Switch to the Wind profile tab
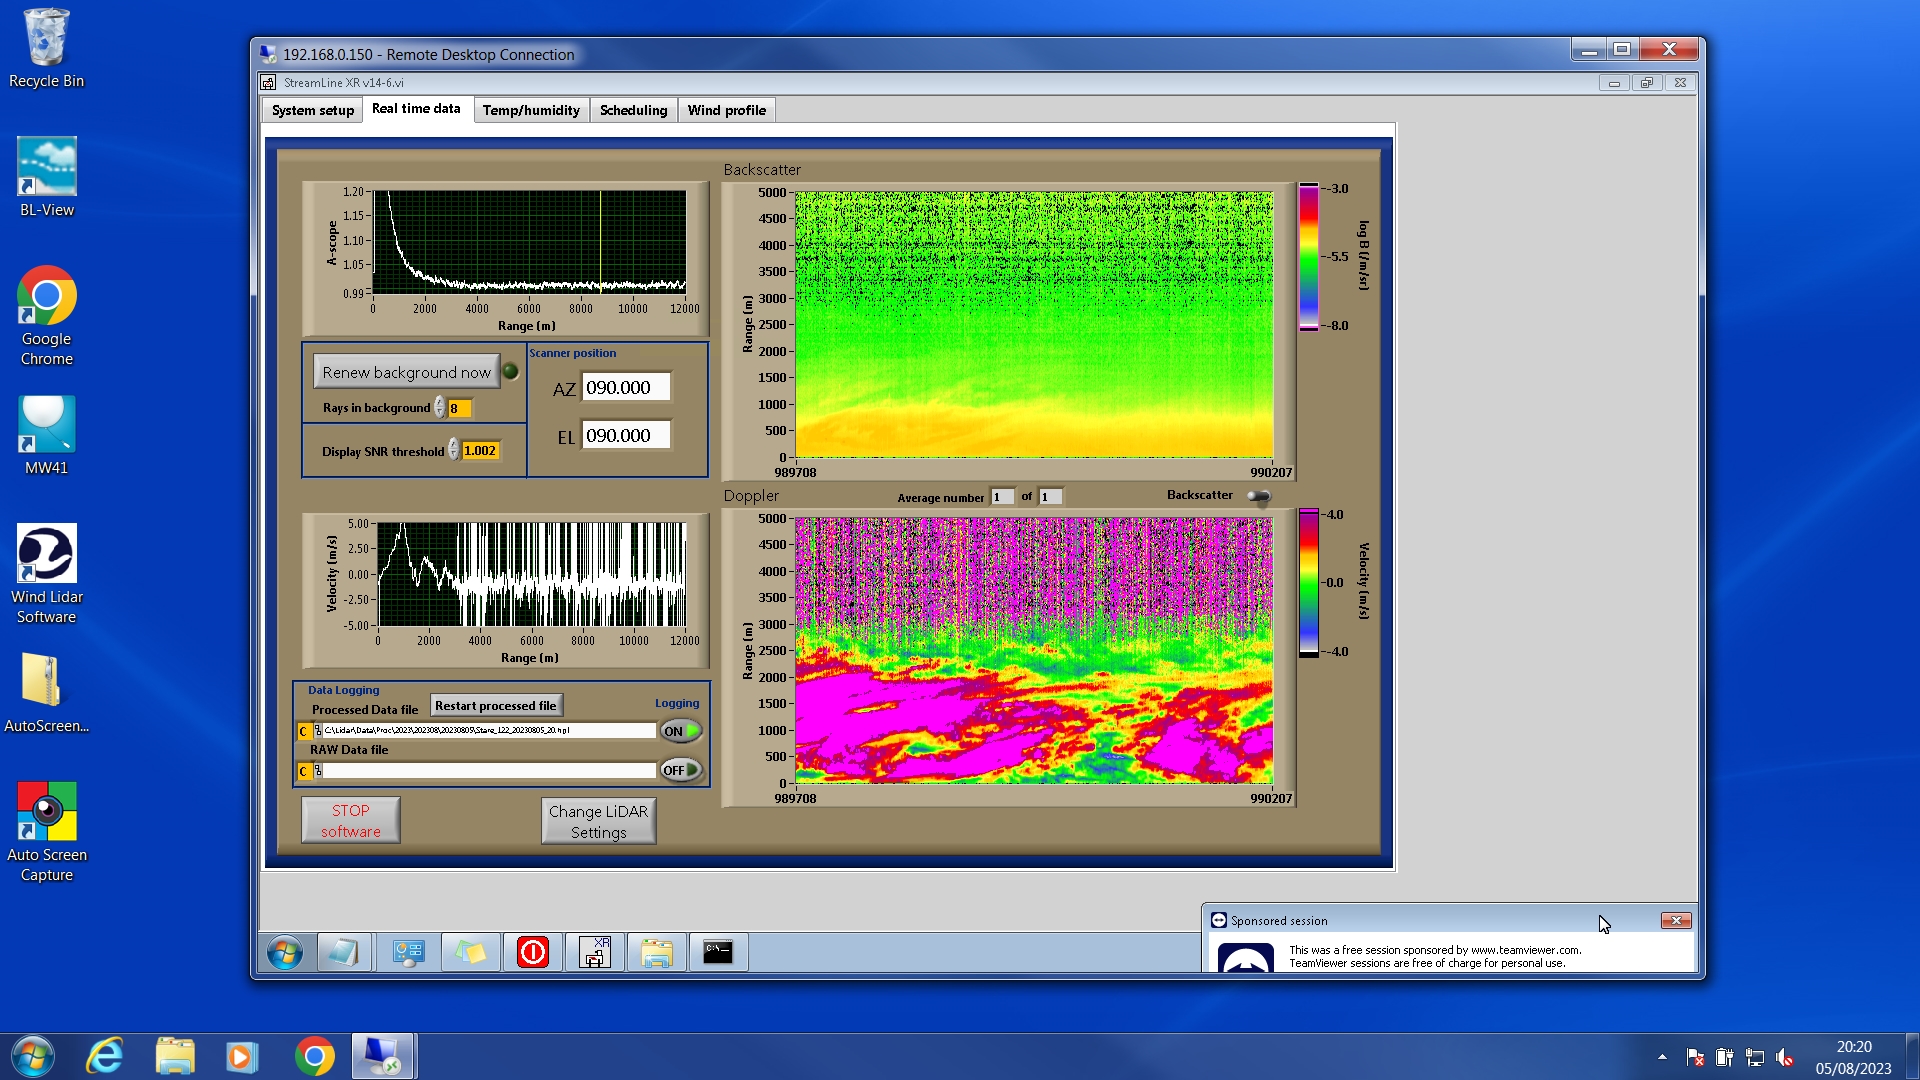 tap(726, 110)
